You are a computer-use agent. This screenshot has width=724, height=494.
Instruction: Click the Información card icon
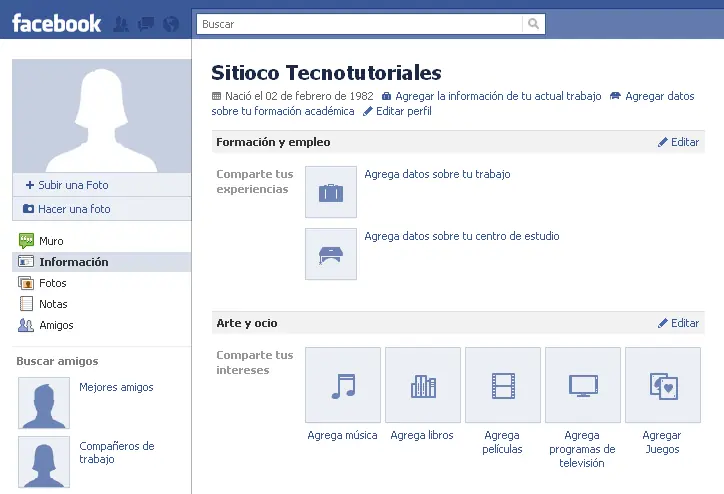[26, 261]
